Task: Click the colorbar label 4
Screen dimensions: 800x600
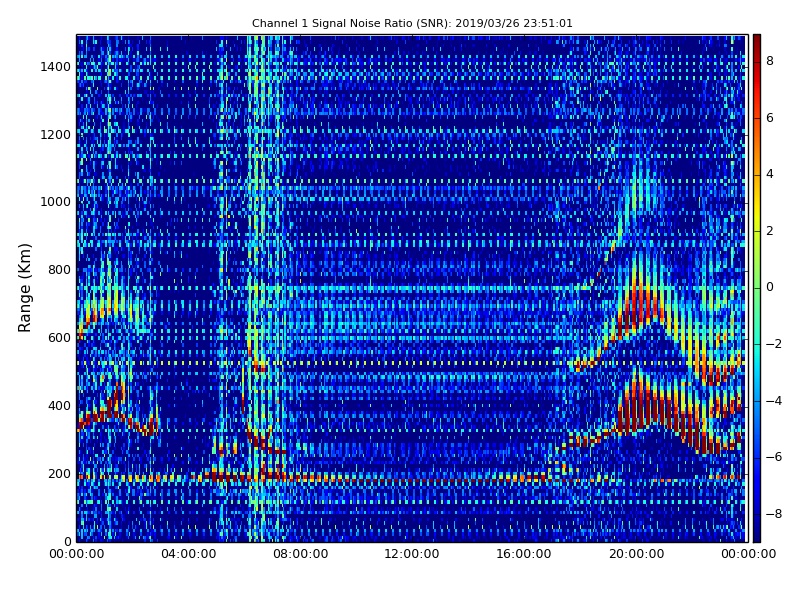Action: pyautogui.click(x=770, y=174)
